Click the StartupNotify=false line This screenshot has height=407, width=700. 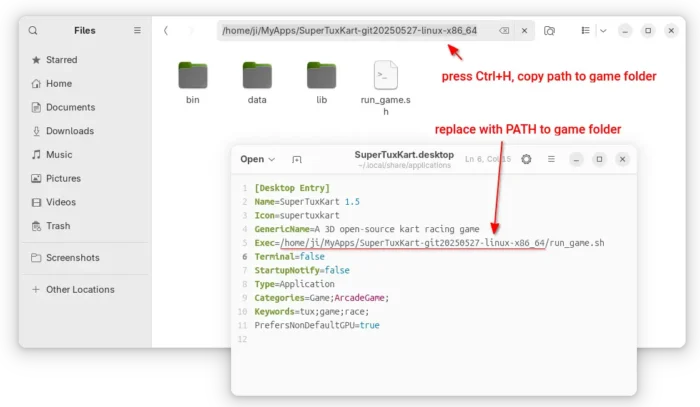302,270
